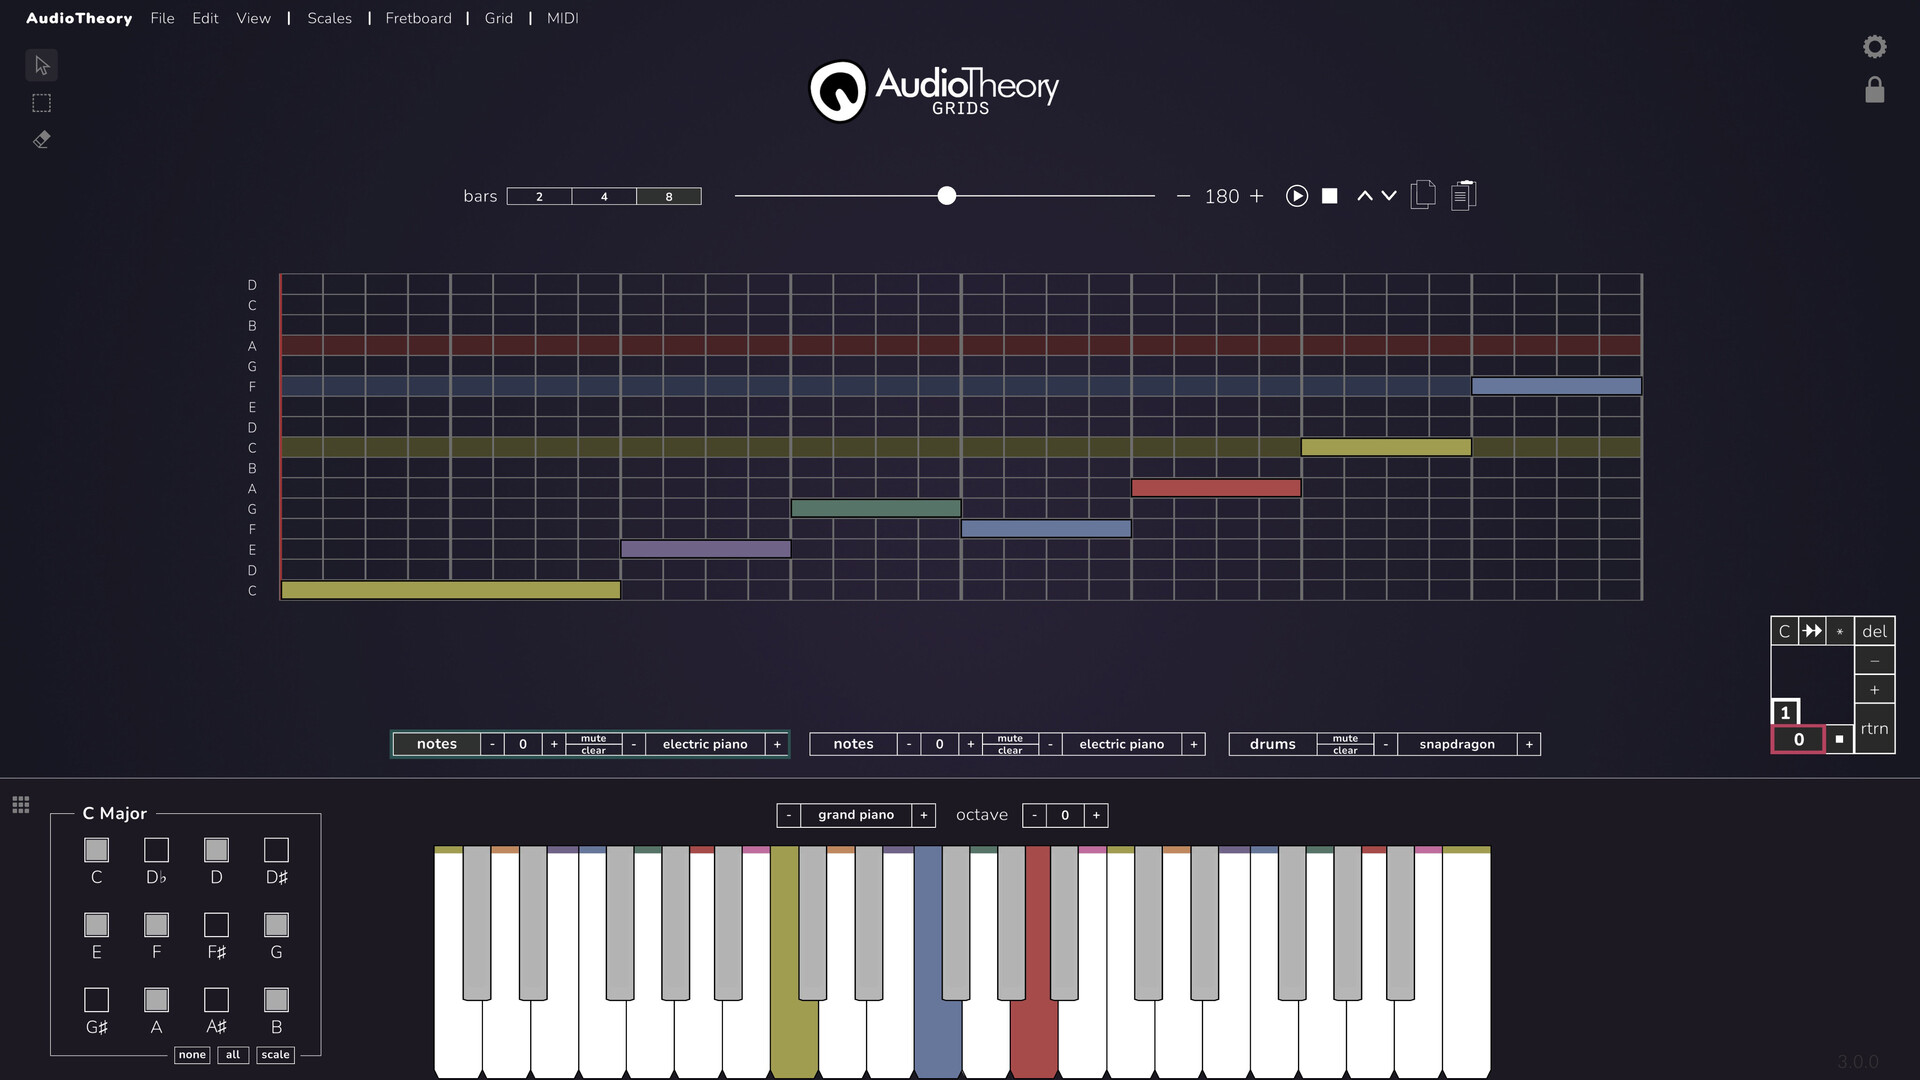This screenshot has height=1080, width=1920.
Task: Raise the keyboard octave with the plus
Action: (1097, 815)
